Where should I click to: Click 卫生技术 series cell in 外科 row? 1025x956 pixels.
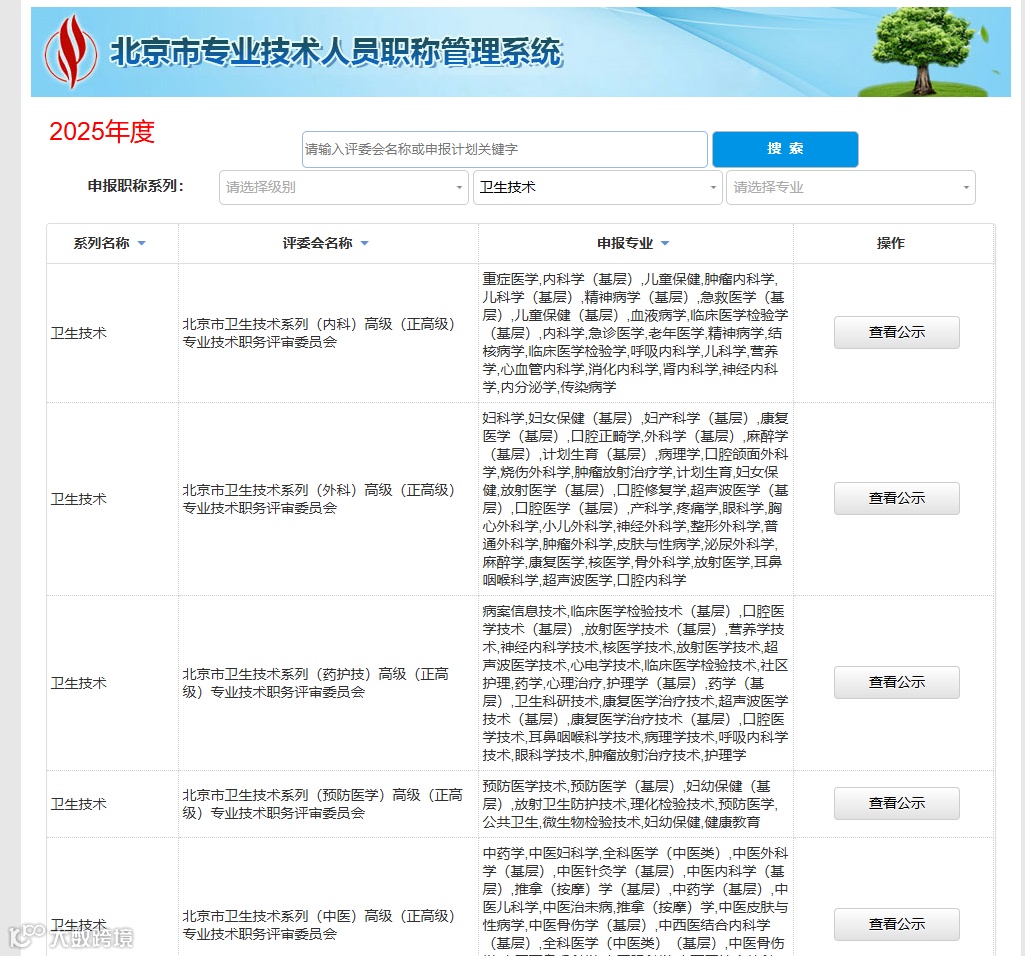[x=112, y=499]
